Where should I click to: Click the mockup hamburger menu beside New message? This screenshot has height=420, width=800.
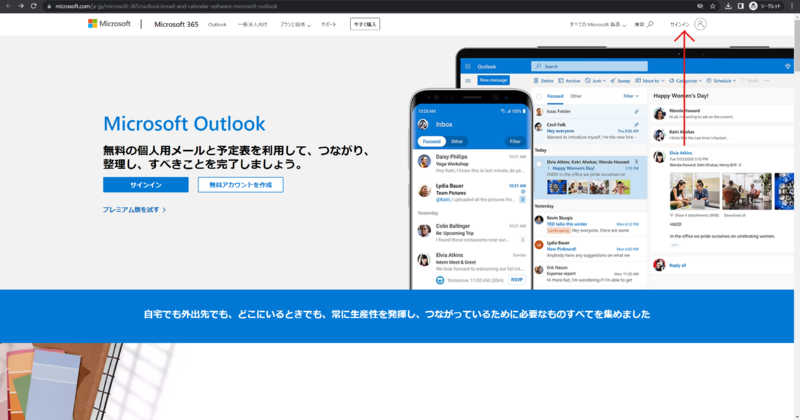click(x=468, y=81)
